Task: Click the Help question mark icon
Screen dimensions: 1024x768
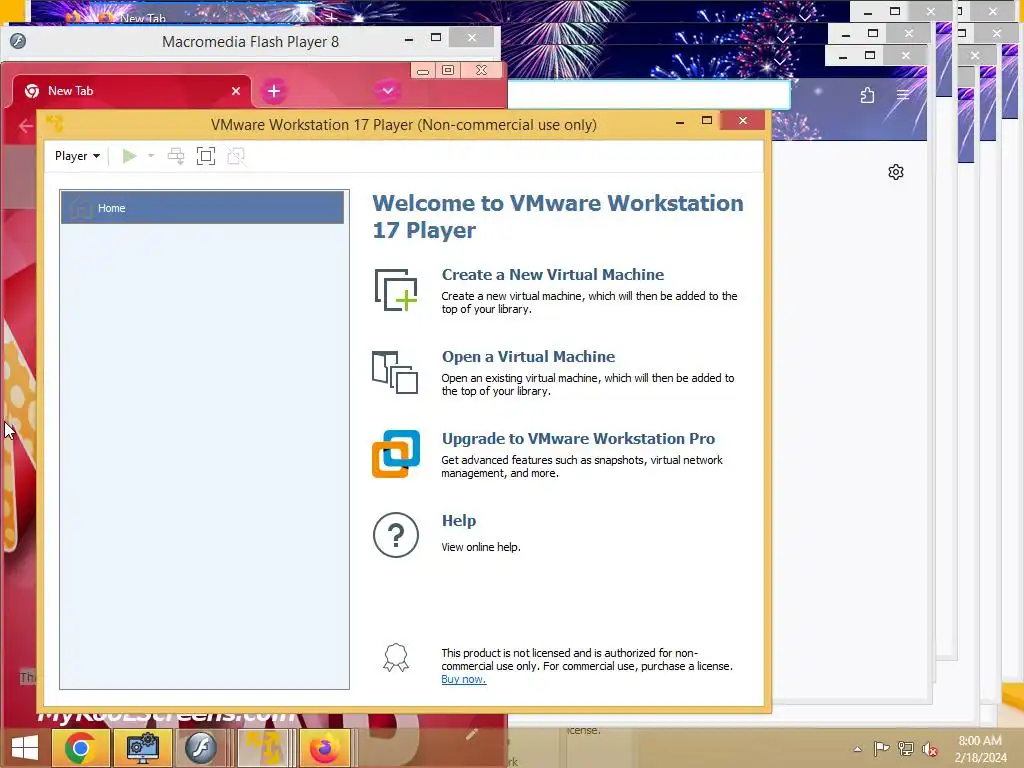Action: pos(396,535)
